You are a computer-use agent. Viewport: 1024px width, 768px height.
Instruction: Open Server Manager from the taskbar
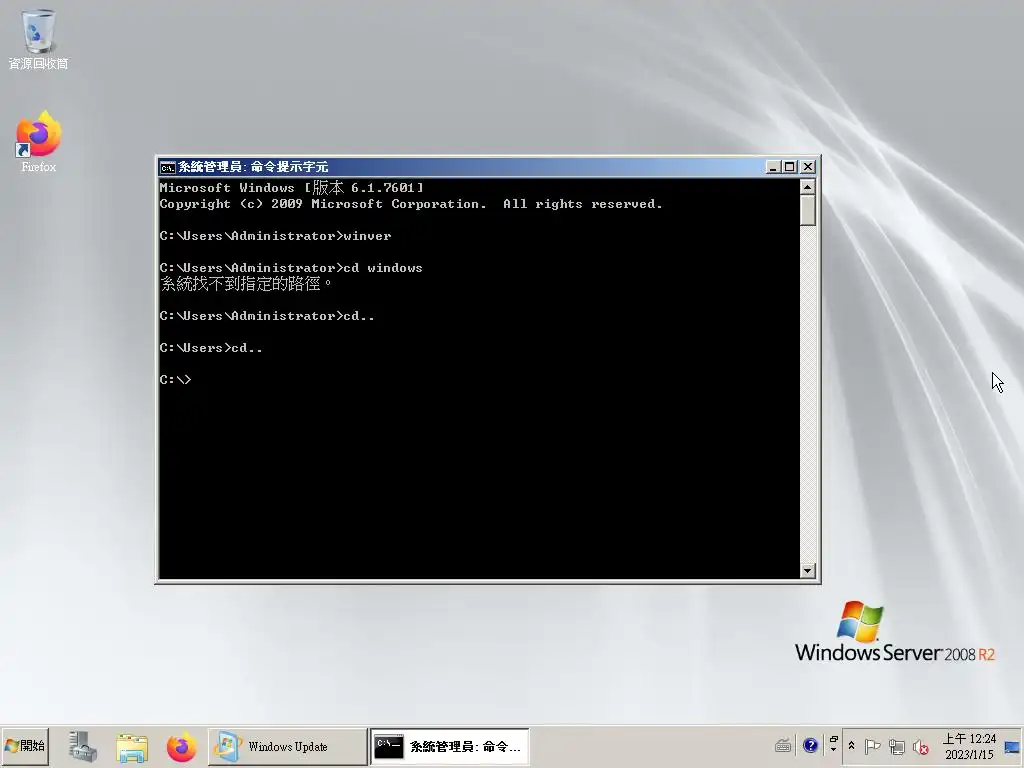(83, 746)
